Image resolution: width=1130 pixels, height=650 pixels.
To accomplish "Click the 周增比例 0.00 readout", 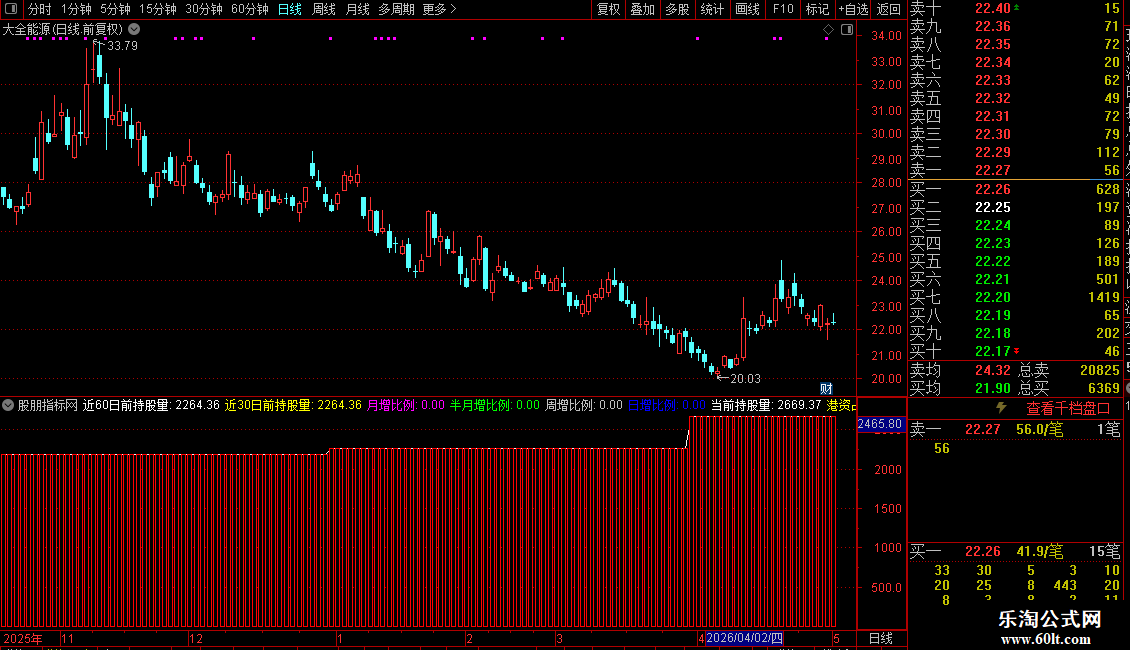I will click(583, 406).
